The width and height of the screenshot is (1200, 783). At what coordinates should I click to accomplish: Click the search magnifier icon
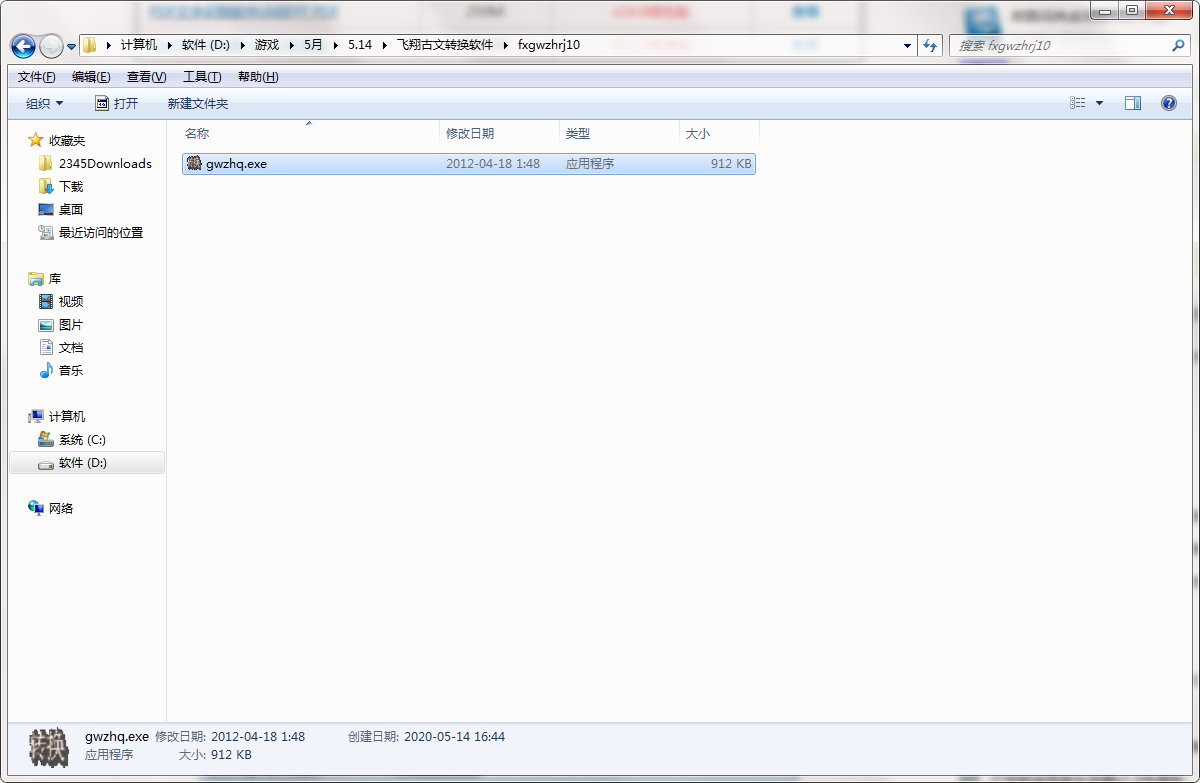[1178, 46]
